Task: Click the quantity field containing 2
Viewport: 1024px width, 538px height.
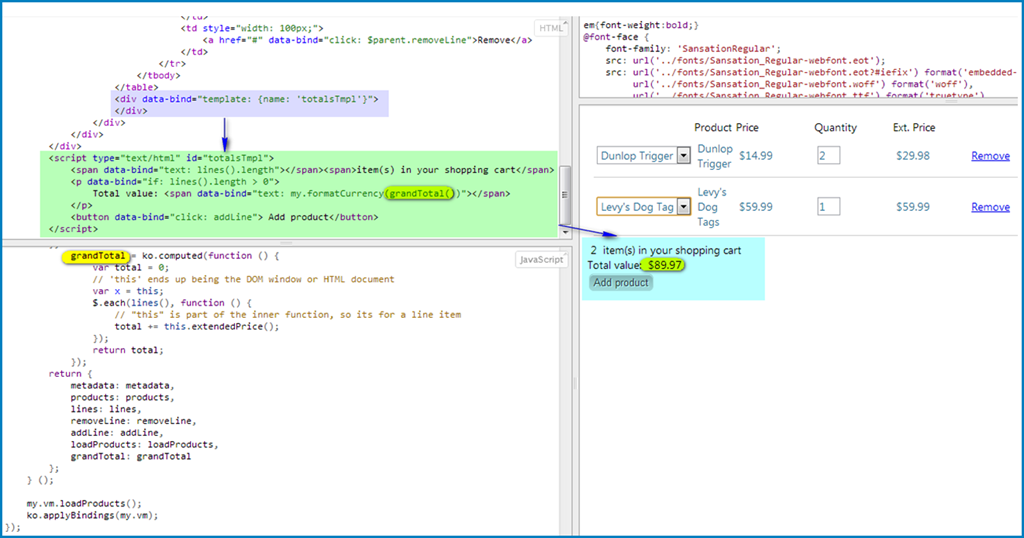Action: point(828,155)
